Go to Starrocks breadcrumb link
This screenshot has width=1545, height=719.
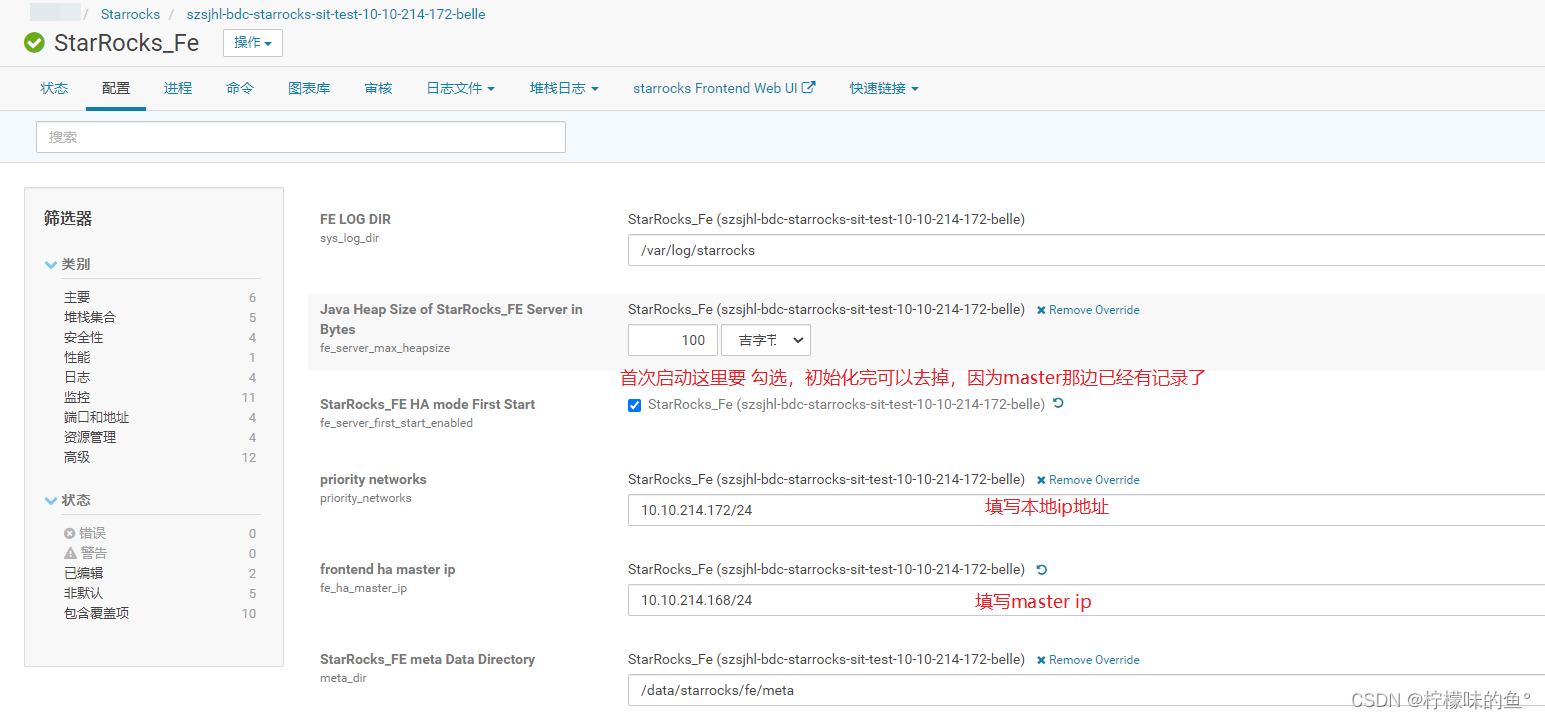pos(130,14)
